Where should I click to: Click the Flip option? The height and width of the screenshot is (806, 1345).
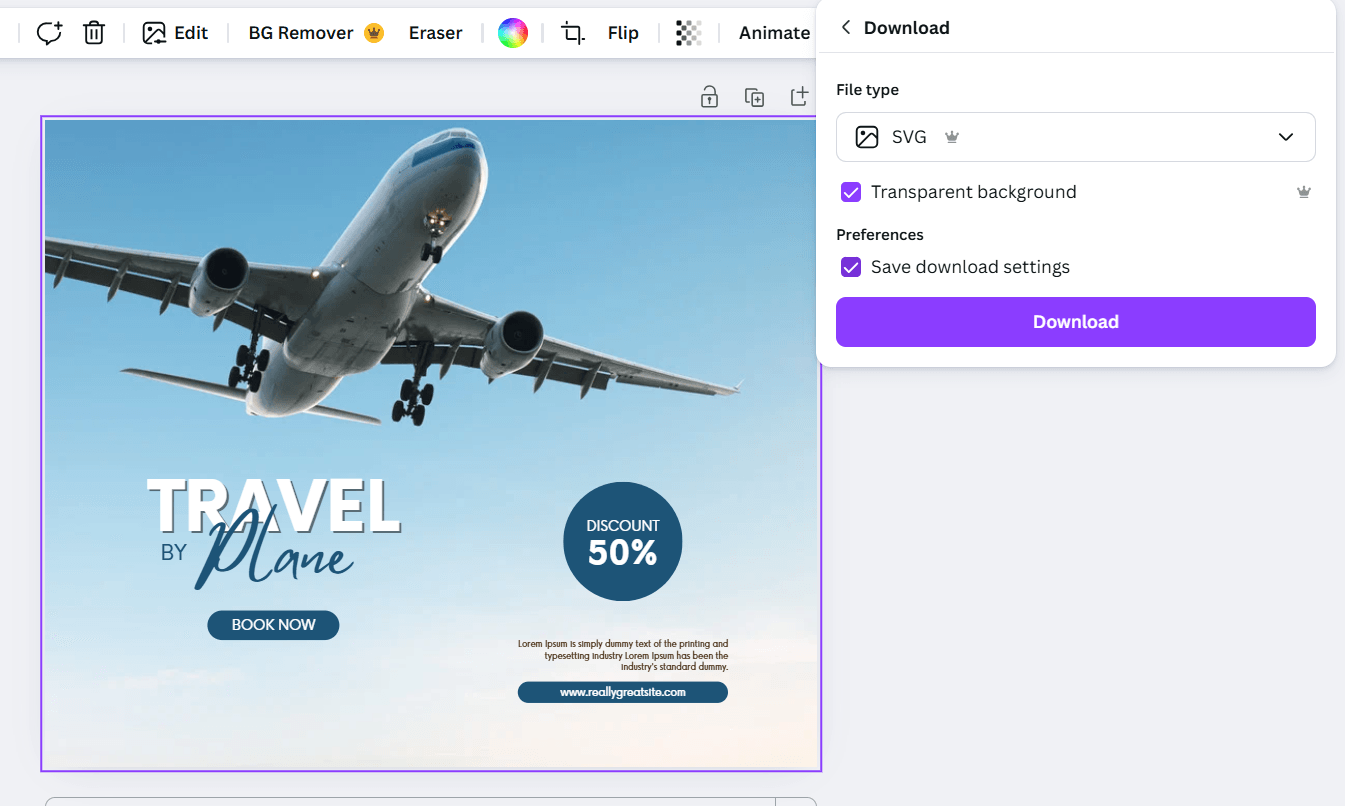coord(623,33)
